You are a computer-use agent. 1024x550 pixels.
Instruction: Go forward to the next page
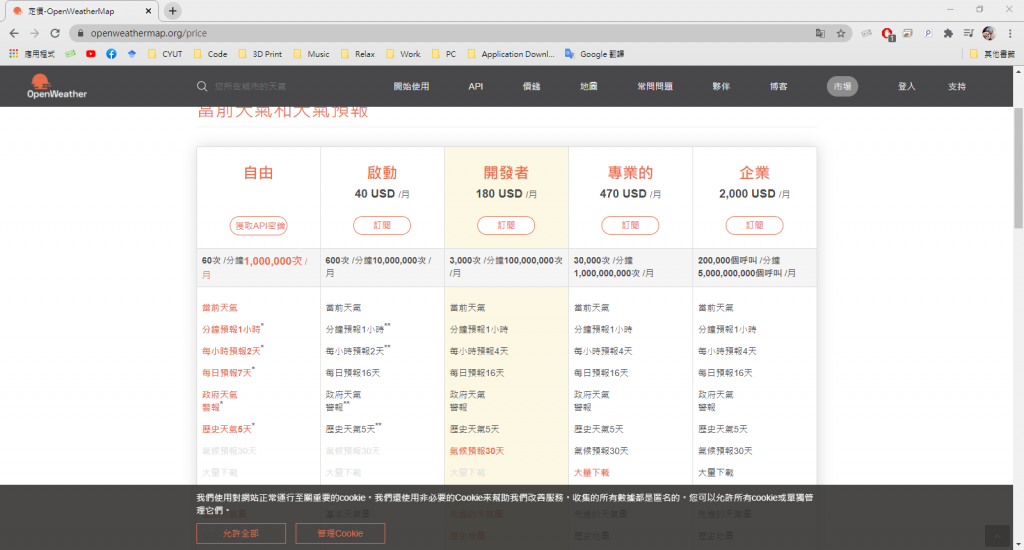[x=35, y=33]
